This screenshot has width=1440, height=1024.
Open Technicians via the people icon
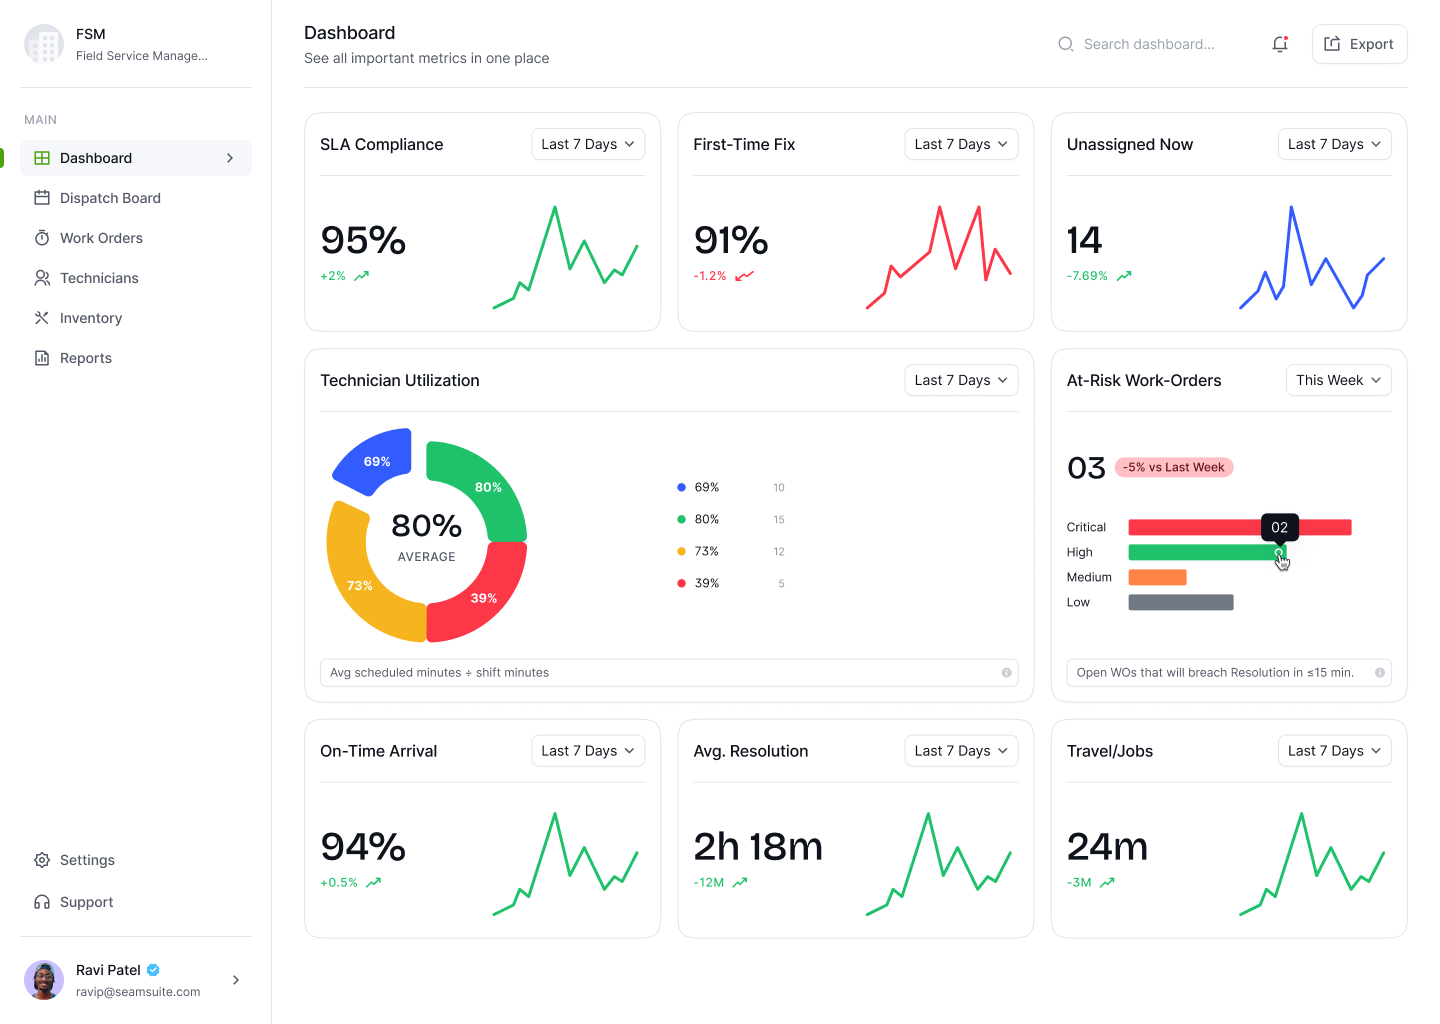(42, 278)
